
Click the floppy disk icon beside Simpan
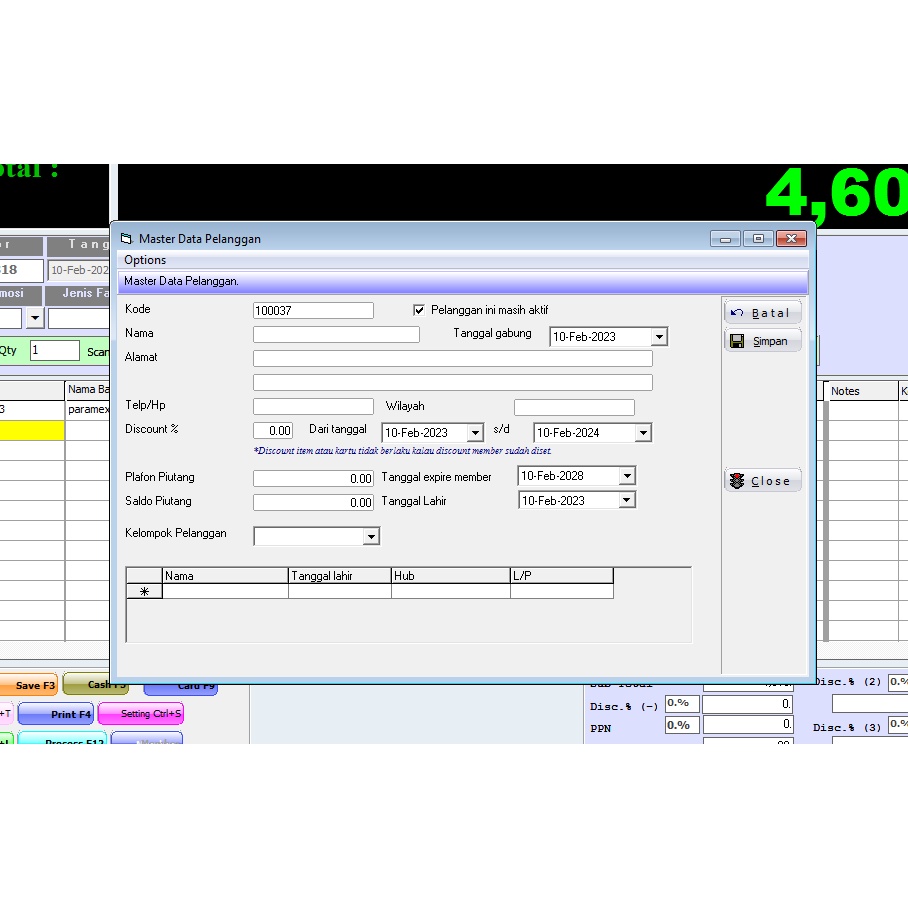pyautogui.click(x=737, y=340)
